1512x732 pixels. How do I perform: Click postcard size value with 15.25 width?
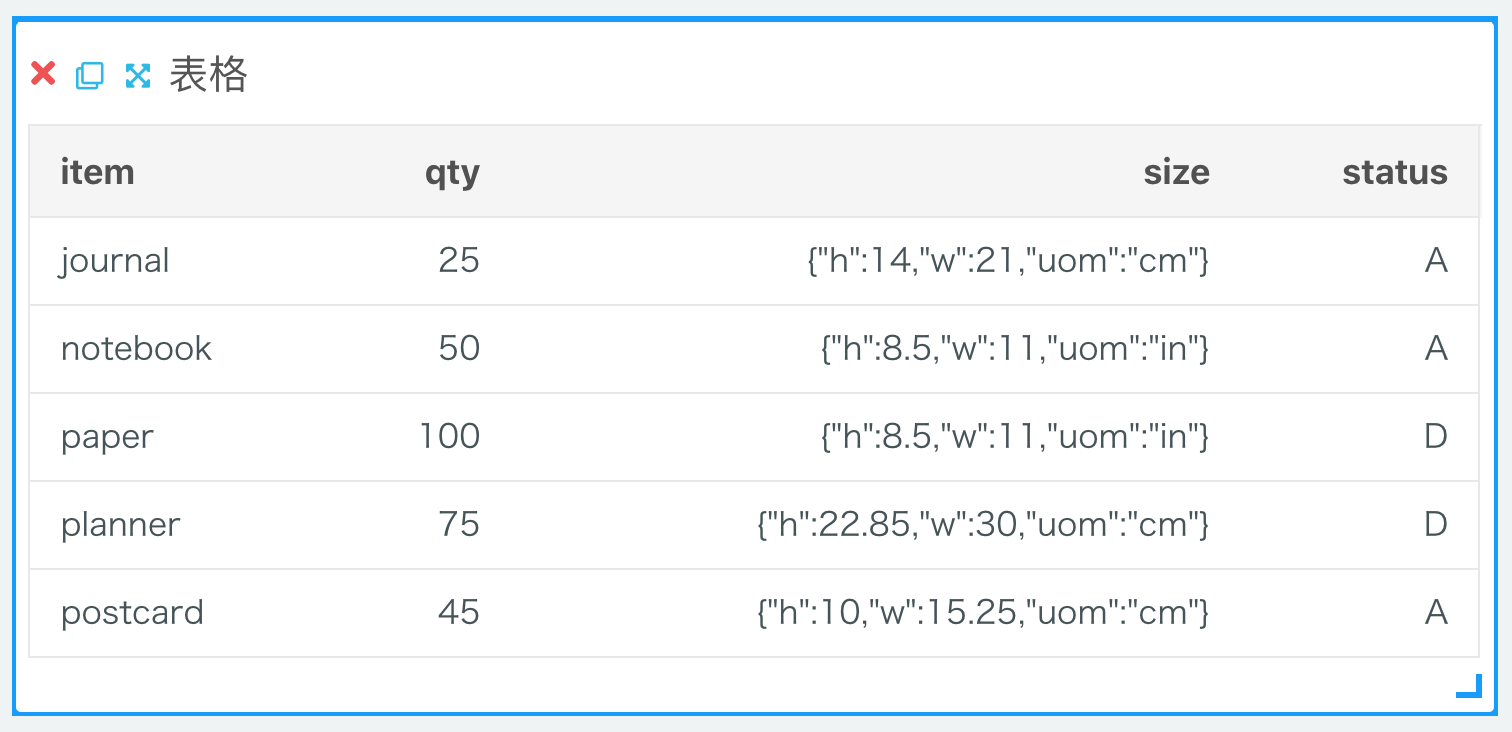983,612
